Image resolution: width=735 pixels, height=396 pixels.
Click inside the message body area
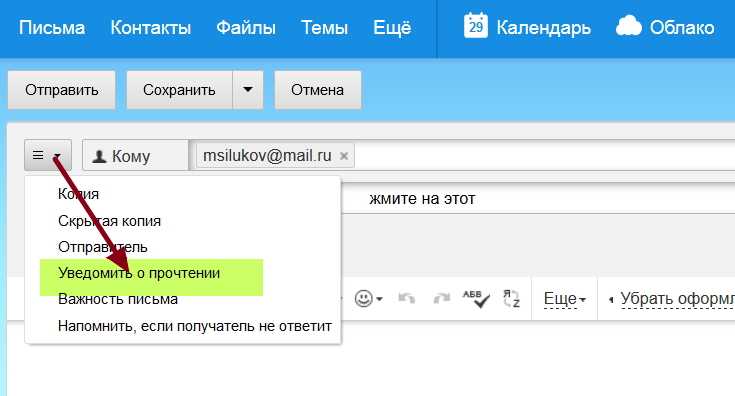click(x=371, y=359)
